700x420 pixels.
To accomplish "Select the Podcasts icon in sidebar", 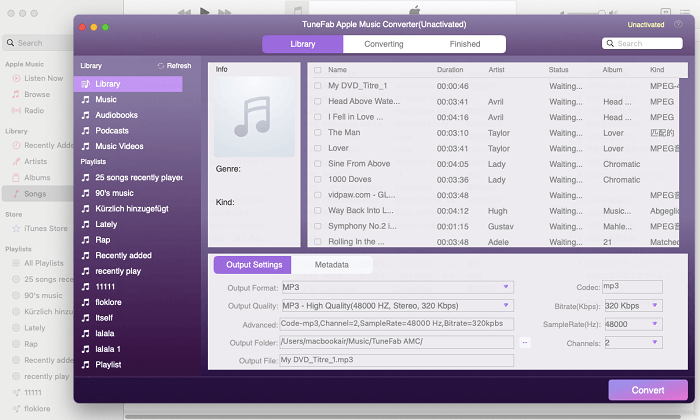I will pos(85,131).
